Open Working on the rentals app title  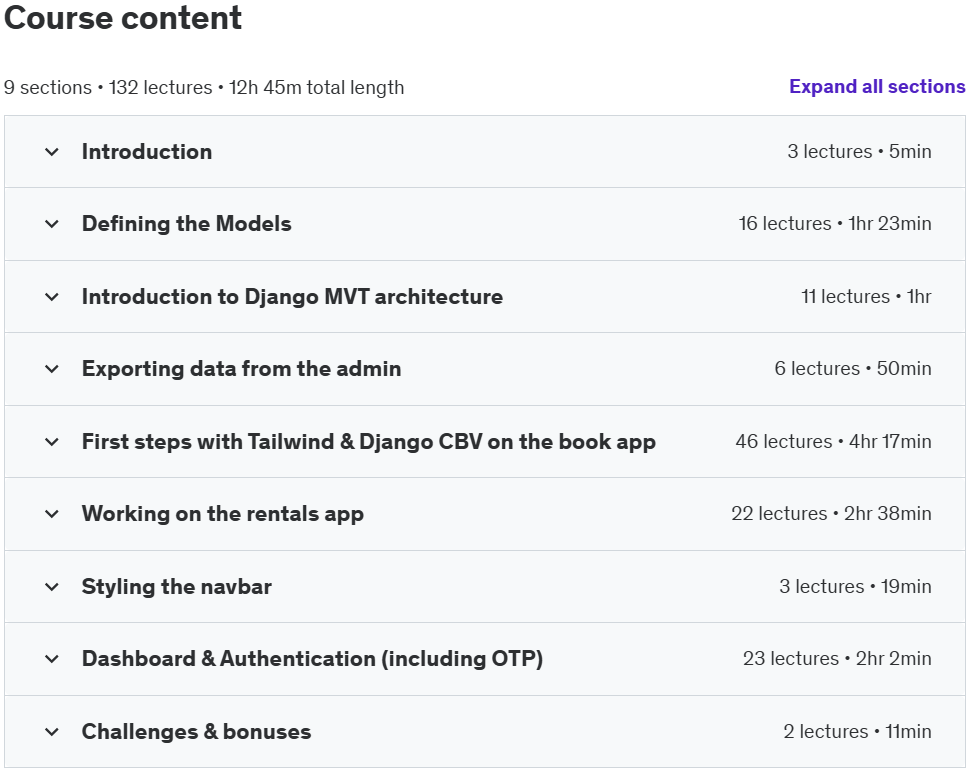[x=223, y=514]
